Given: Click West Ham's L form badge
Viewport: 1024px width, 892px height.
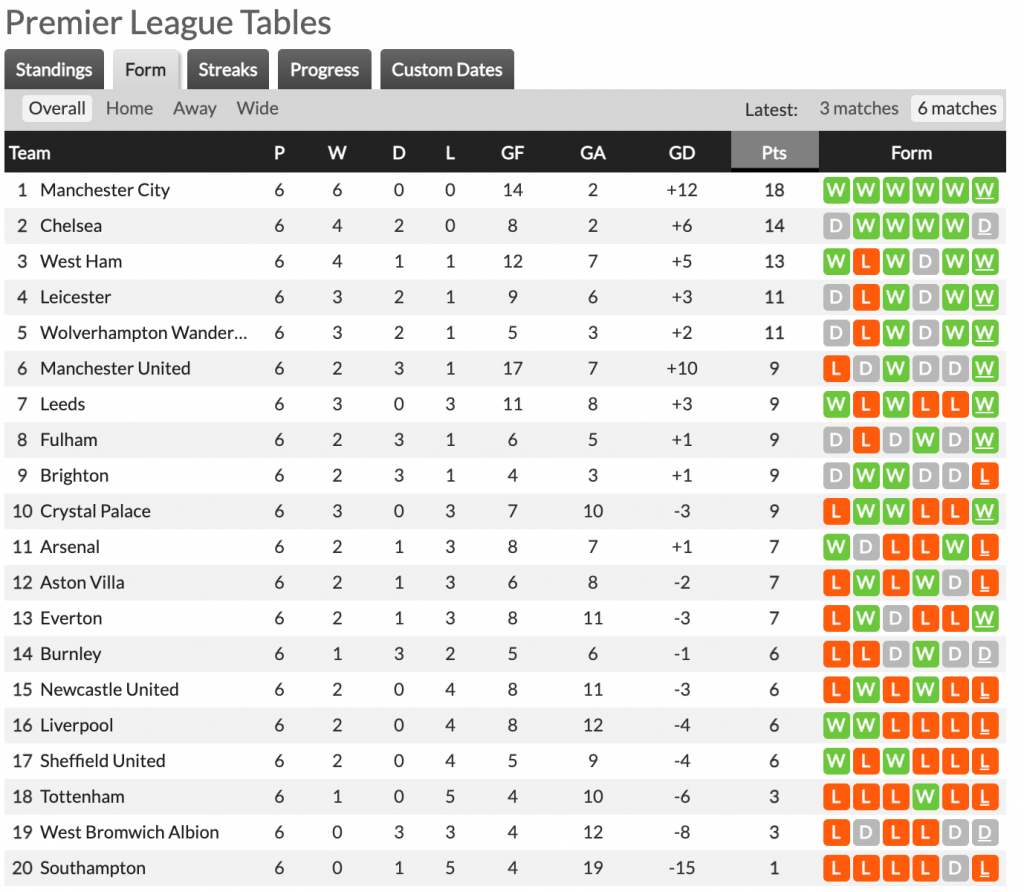Looking at the screenshot, I should [865, 262].
